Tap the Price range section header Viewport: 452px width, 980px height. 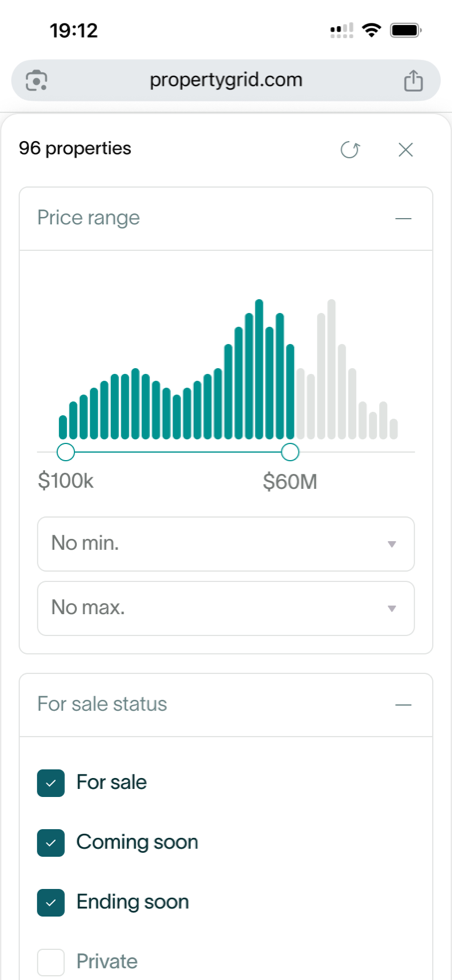(226, 218)
